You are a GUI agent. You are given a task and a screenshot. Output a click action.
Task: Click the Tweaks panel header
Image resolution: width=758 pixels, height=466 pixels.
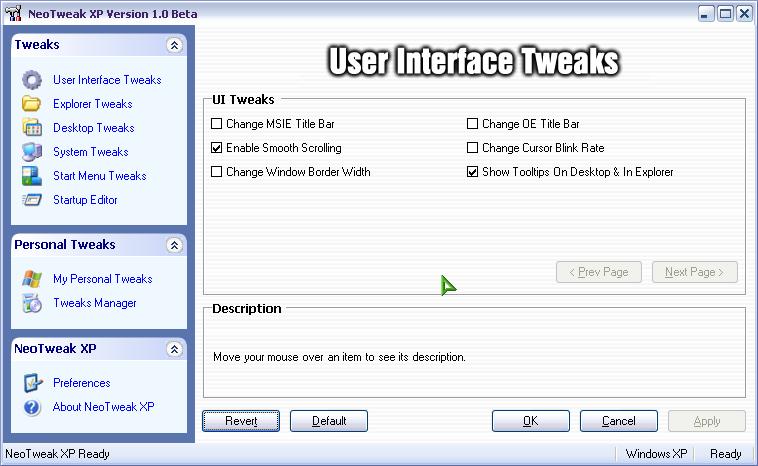99,45
